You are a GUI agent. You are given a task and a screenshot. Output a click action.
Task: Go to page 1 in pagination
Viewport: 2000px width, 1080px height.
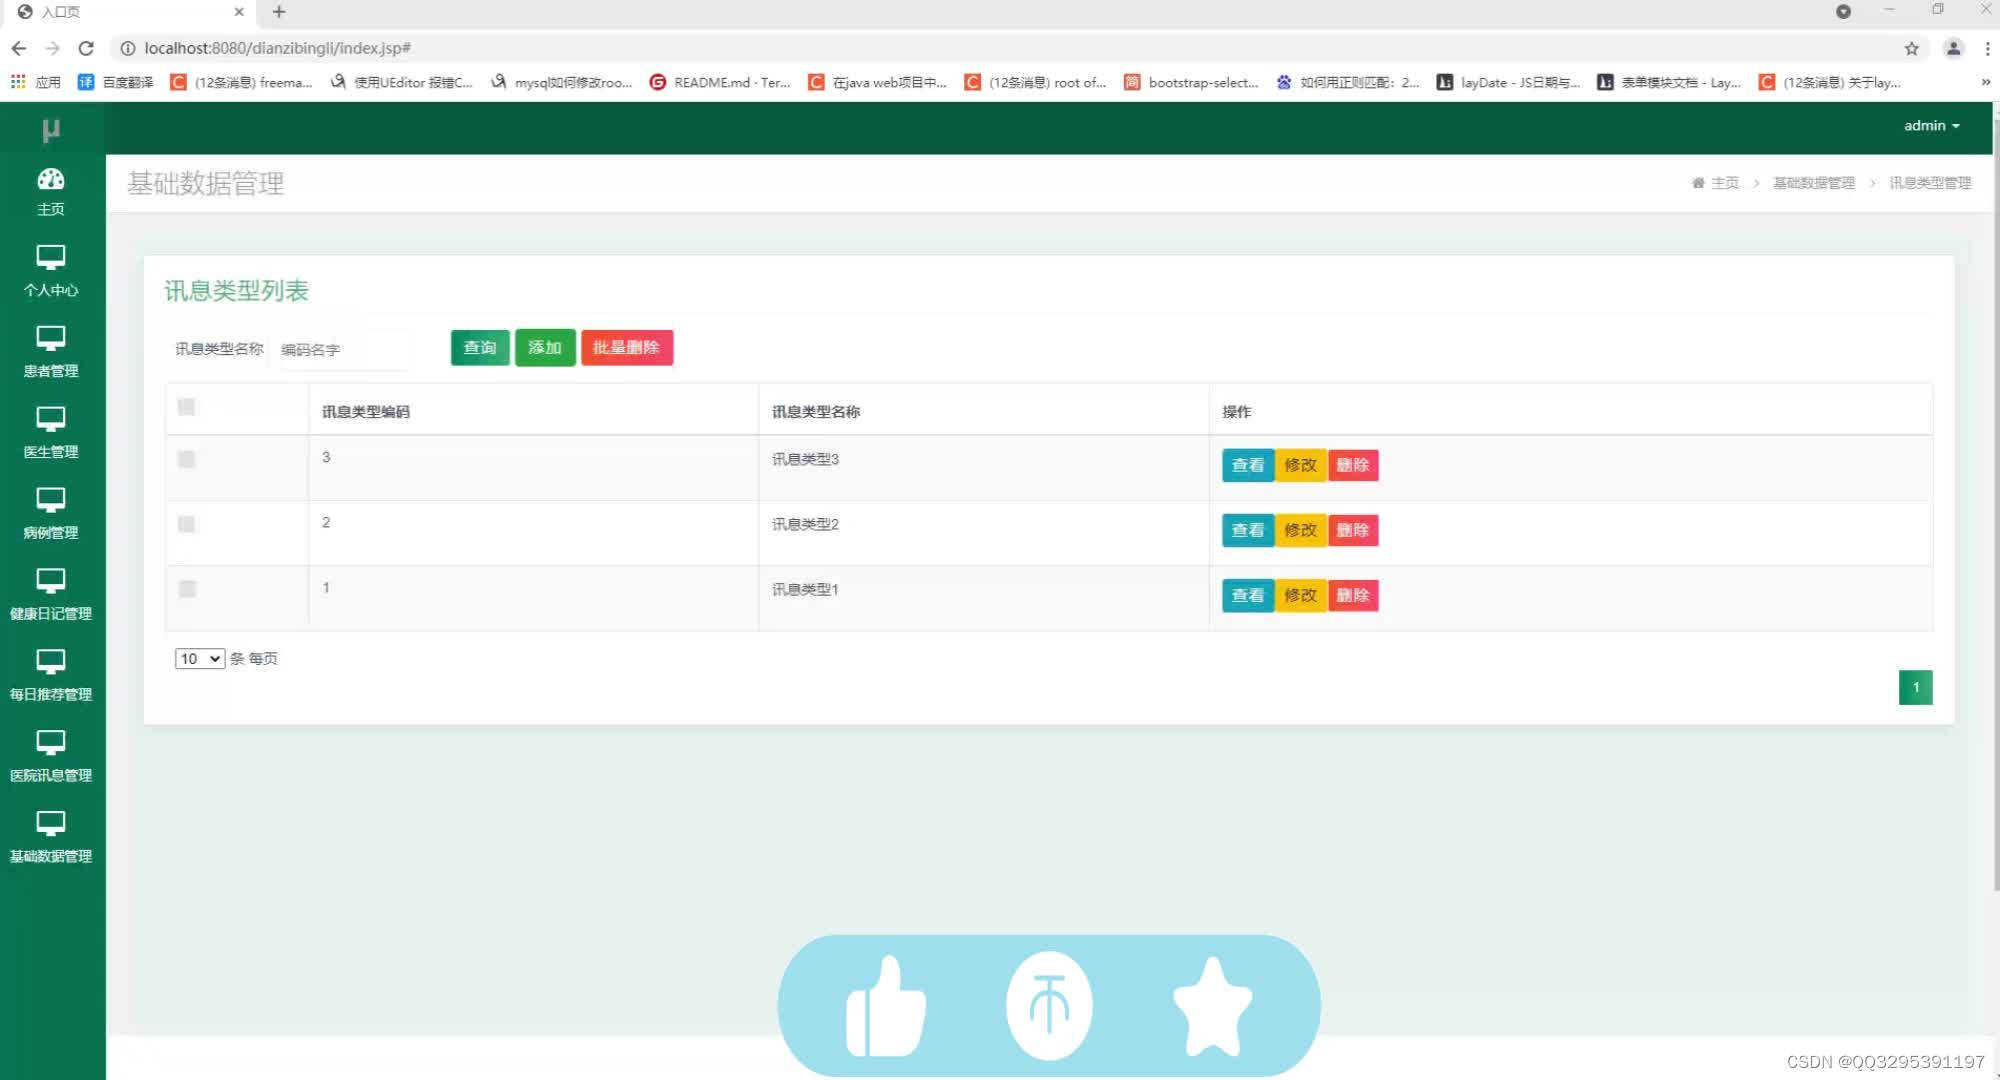tap(1915, 687)
